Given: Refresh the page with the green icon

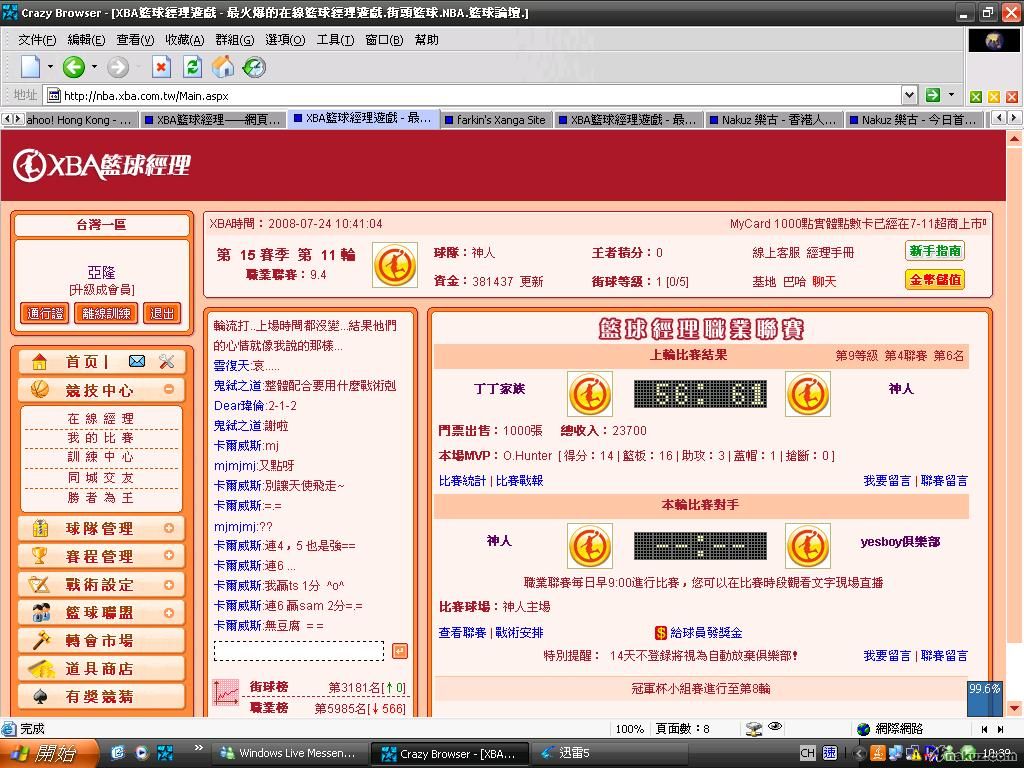Looking at the screenshot, I should tap(192, 67).
